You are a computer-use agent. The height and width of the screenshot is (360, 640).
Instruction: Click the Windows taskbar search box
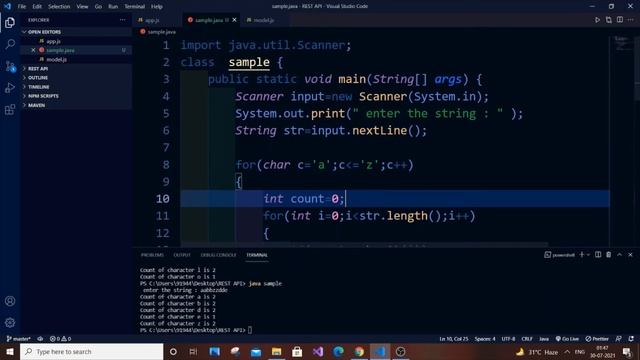pyautogui.click(x=91, y=351)
